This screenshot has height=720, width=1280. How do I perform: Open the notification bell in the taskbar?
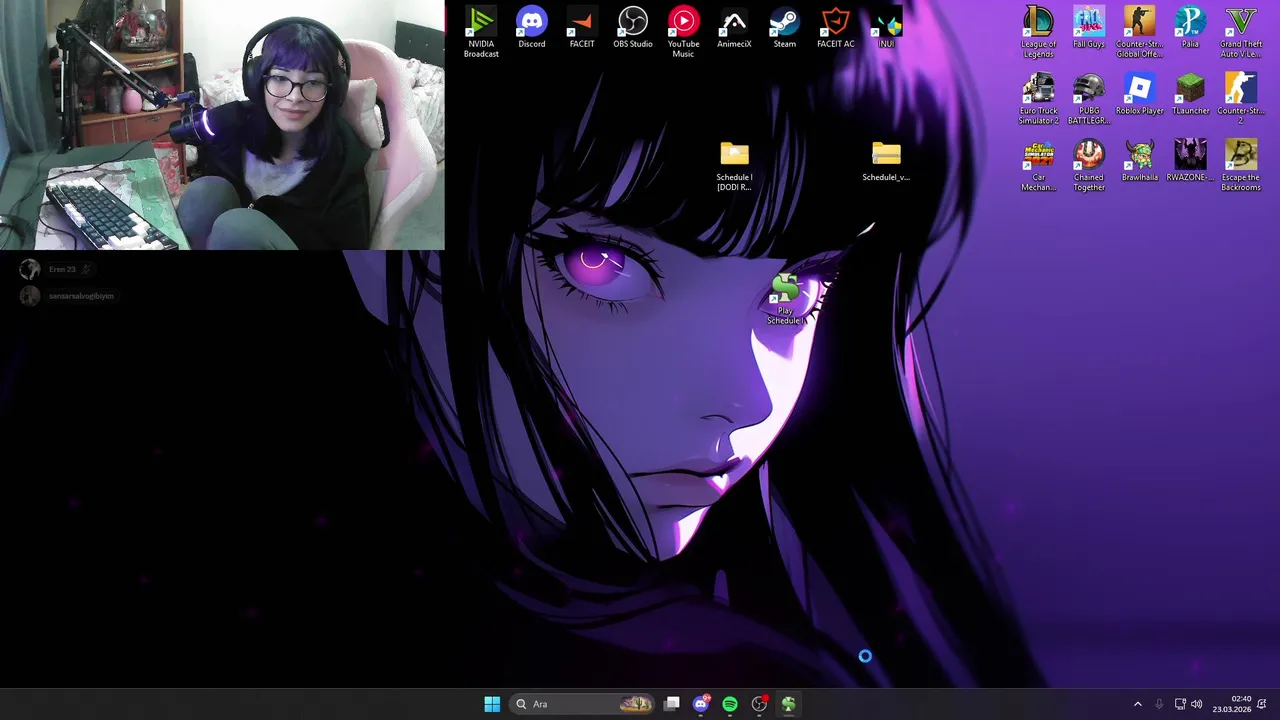pos(1263,704)
